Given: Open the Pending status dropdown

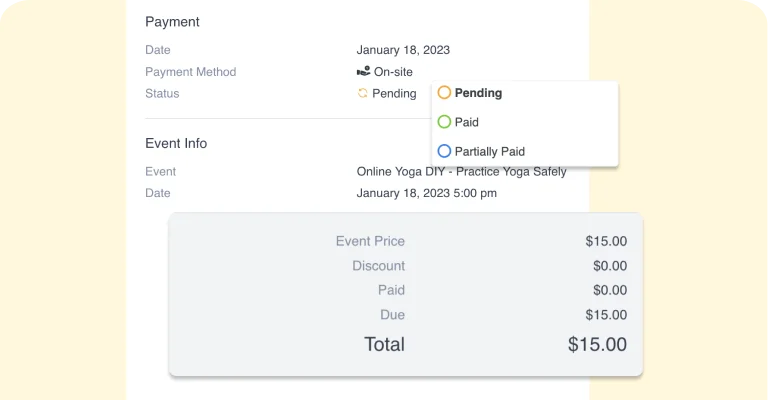Looking at the screenshot, I should pos(387,94).
